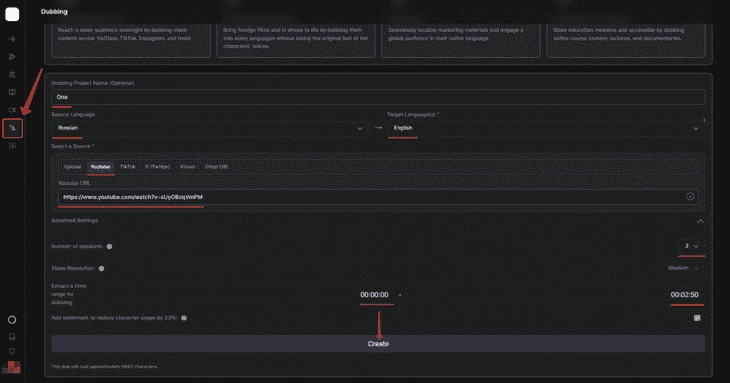This screenshot has height=383, width=730.
Task: Select the TikTok source tab
Action: [x=128, y=167]
